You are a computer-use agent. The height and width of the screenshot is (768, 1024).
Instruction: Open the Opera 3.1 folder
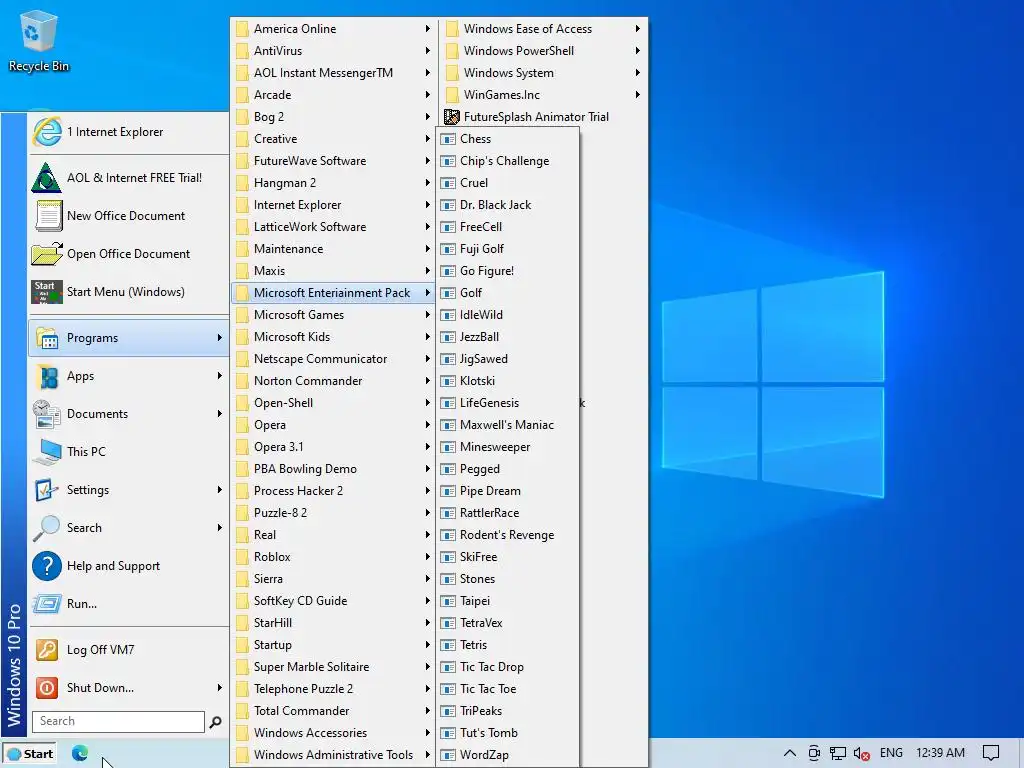(333, 447)
